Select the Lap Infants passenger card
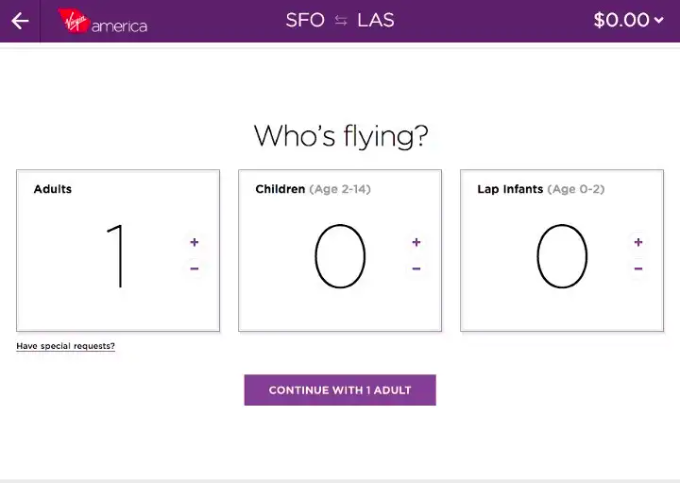 (x=562, y=250)
